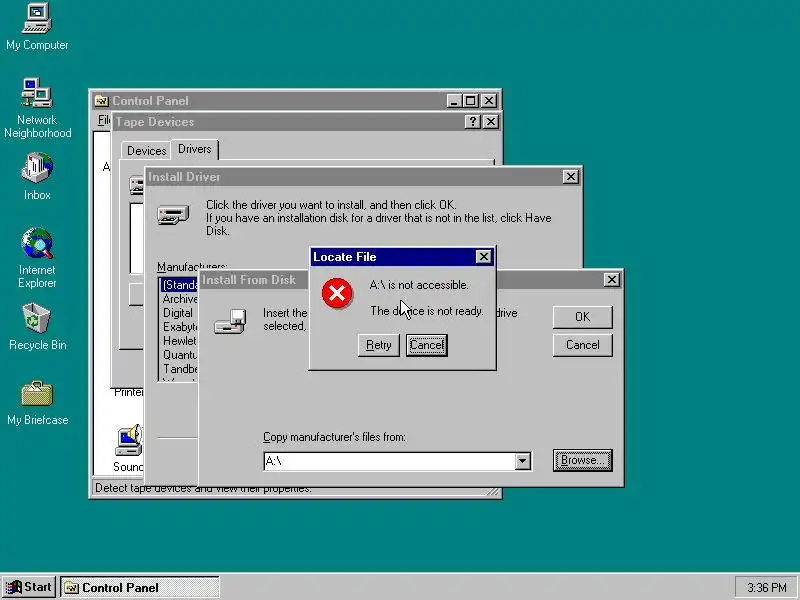800x600 pixels.
Task: Close the Install From Disk dialog
Action: click(x=611, y=280)
